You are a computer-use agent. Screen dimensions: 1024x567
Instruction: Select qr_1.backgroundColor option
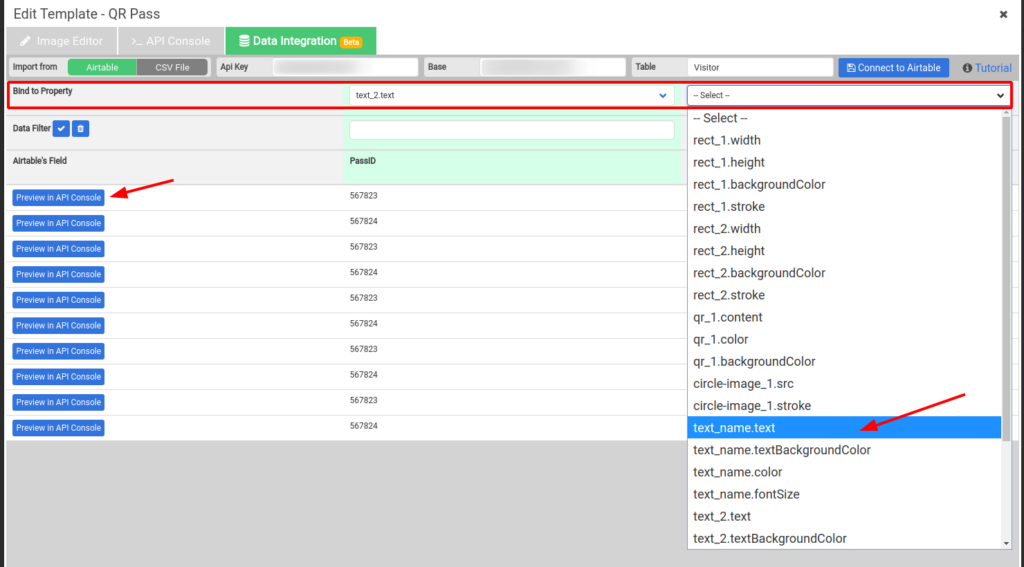pos(844,363)
